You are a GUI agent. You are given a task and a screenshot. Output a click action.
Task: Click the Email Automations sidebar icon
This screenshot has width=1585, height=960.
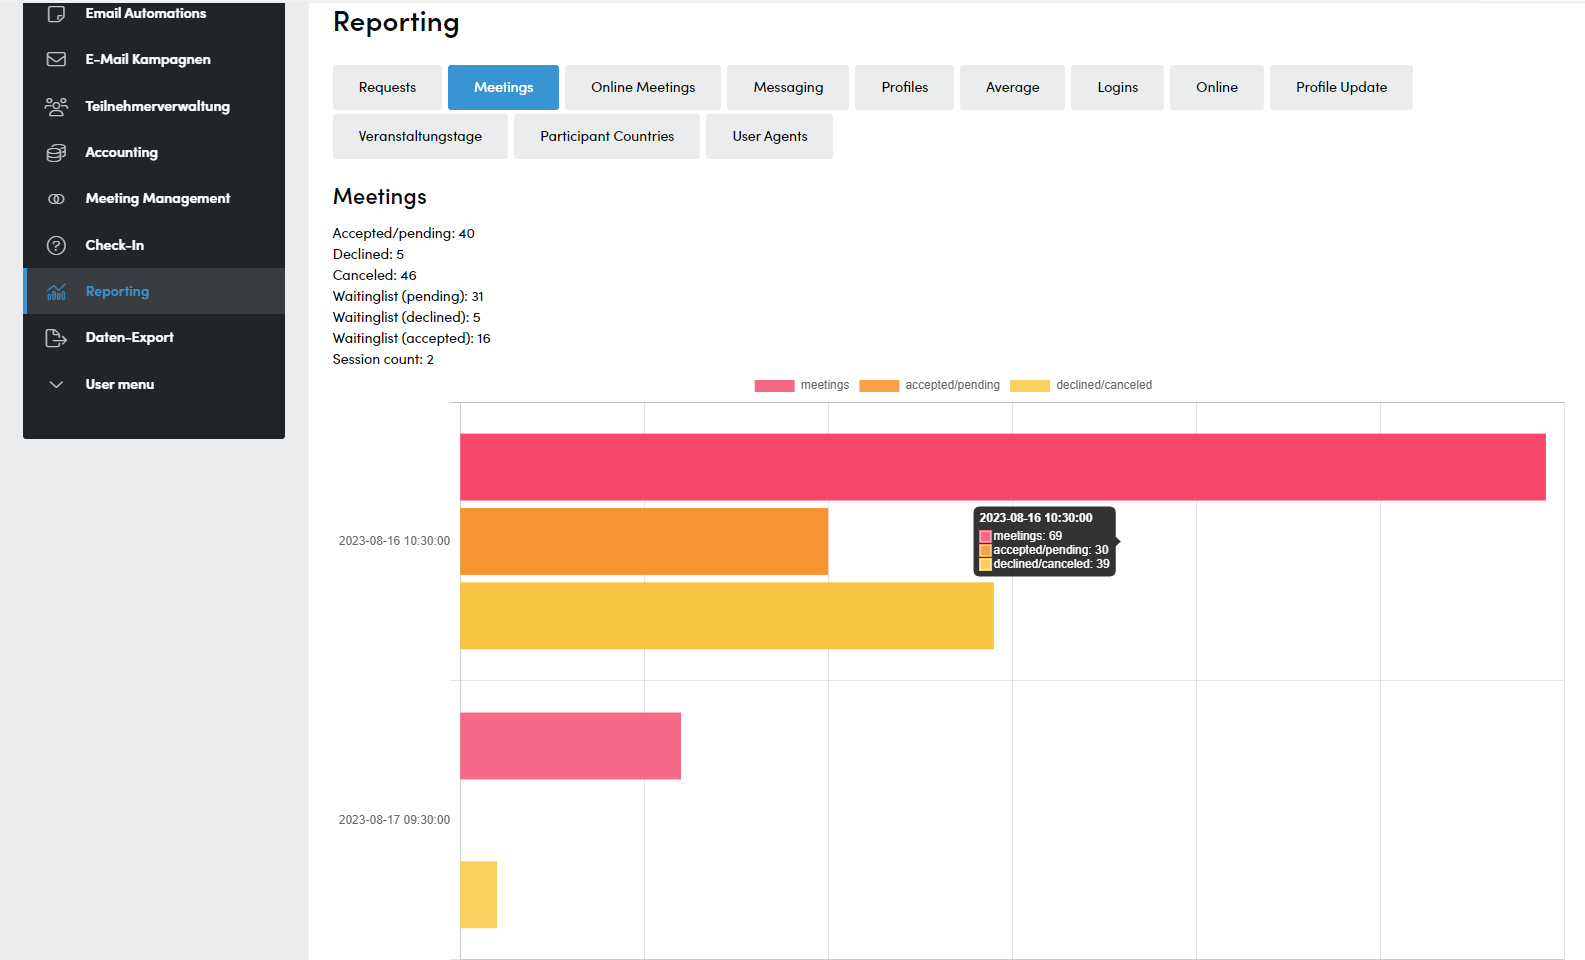(56, 14)
